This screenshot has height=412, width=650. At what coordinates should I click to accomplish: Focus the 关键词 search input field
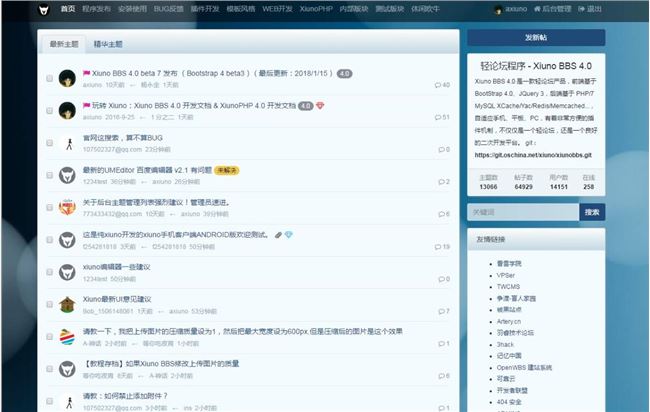coord(523,212)
